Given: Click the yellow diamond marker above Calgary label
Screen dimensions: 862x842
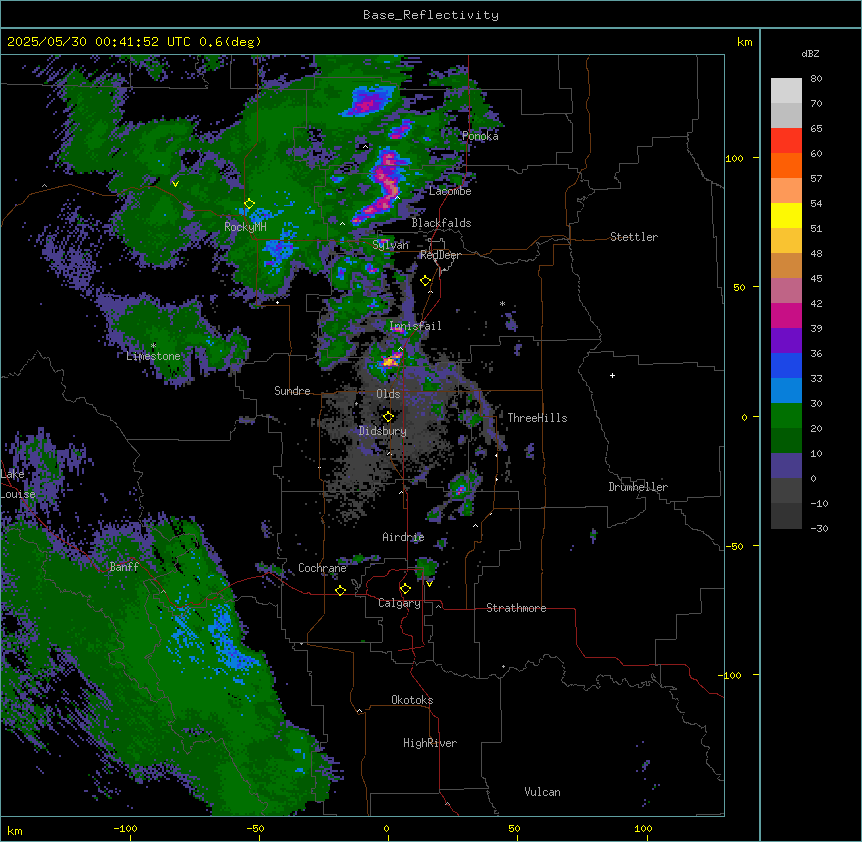Looking at the screenshot, I should click(405, 589).
